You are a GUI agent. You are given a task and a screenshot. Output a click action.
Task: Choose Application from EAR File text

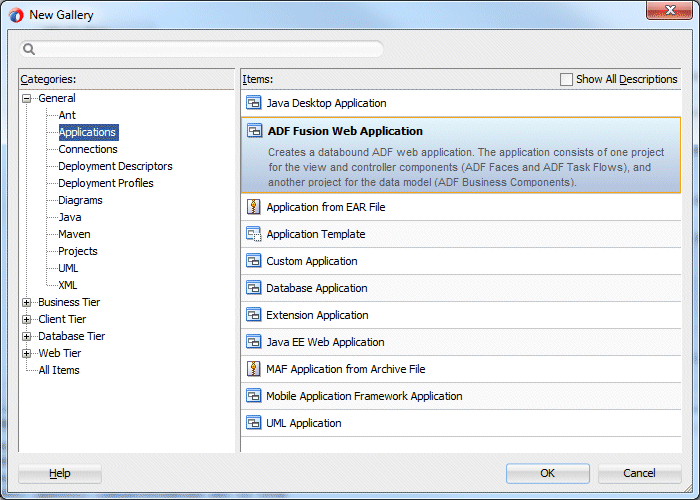[326, 207]
